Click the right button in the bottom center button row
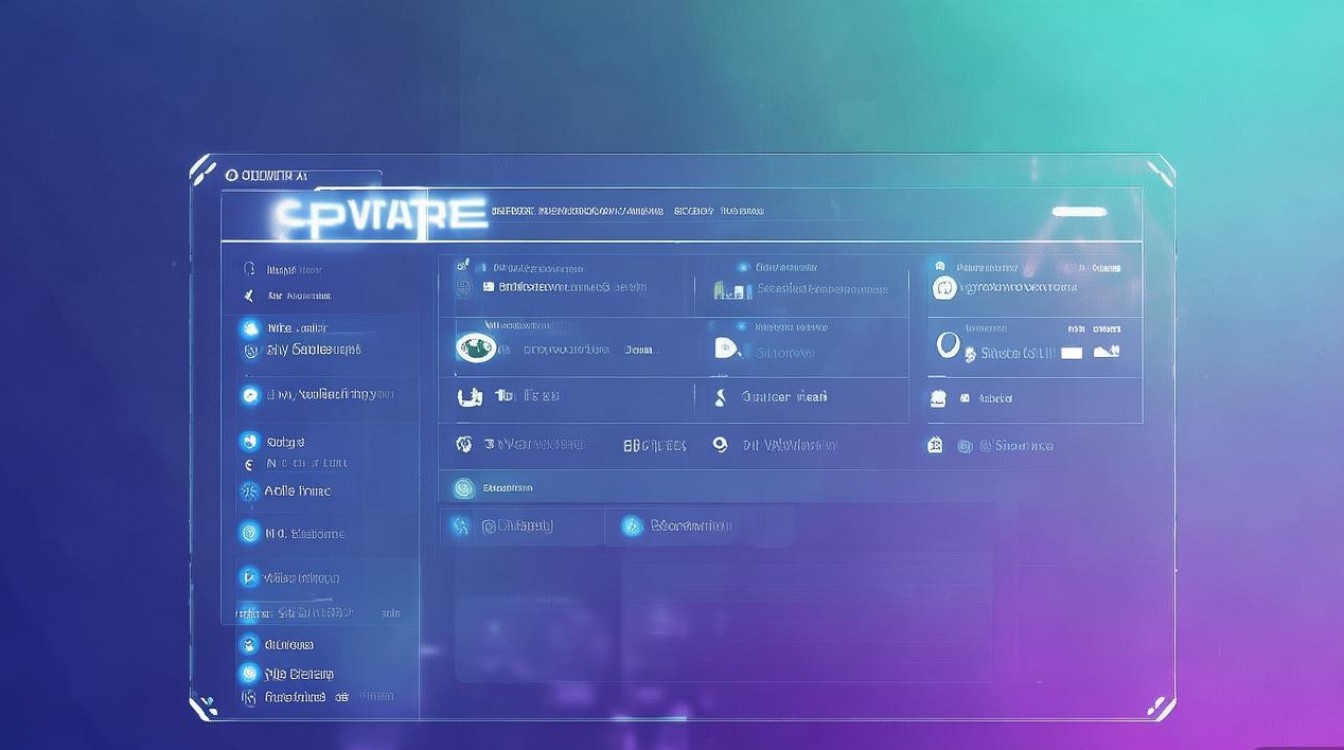1344x750 pixels. (690, 526)
